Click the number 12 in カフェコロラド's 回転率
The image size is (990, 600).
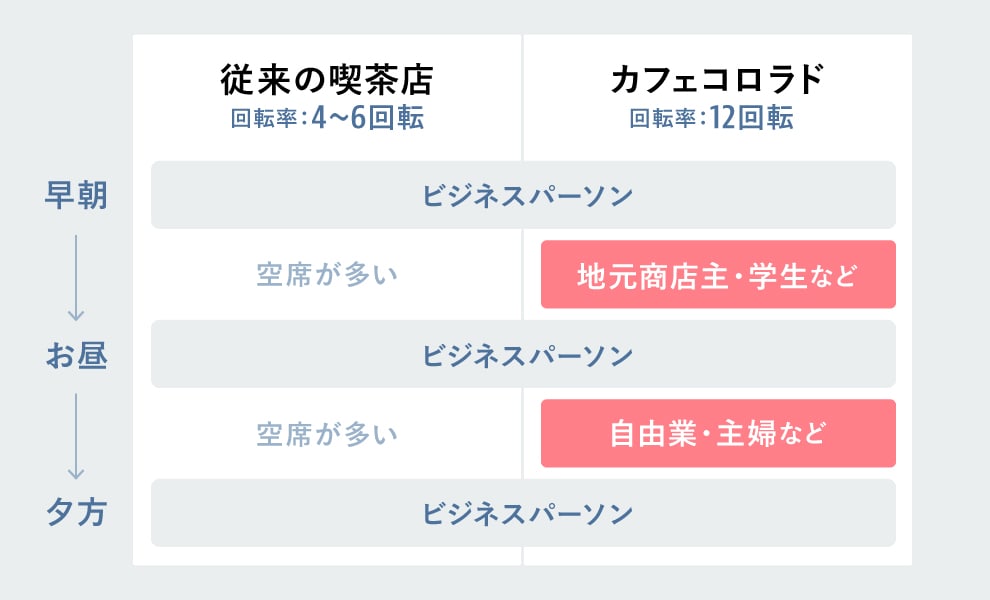723,119
